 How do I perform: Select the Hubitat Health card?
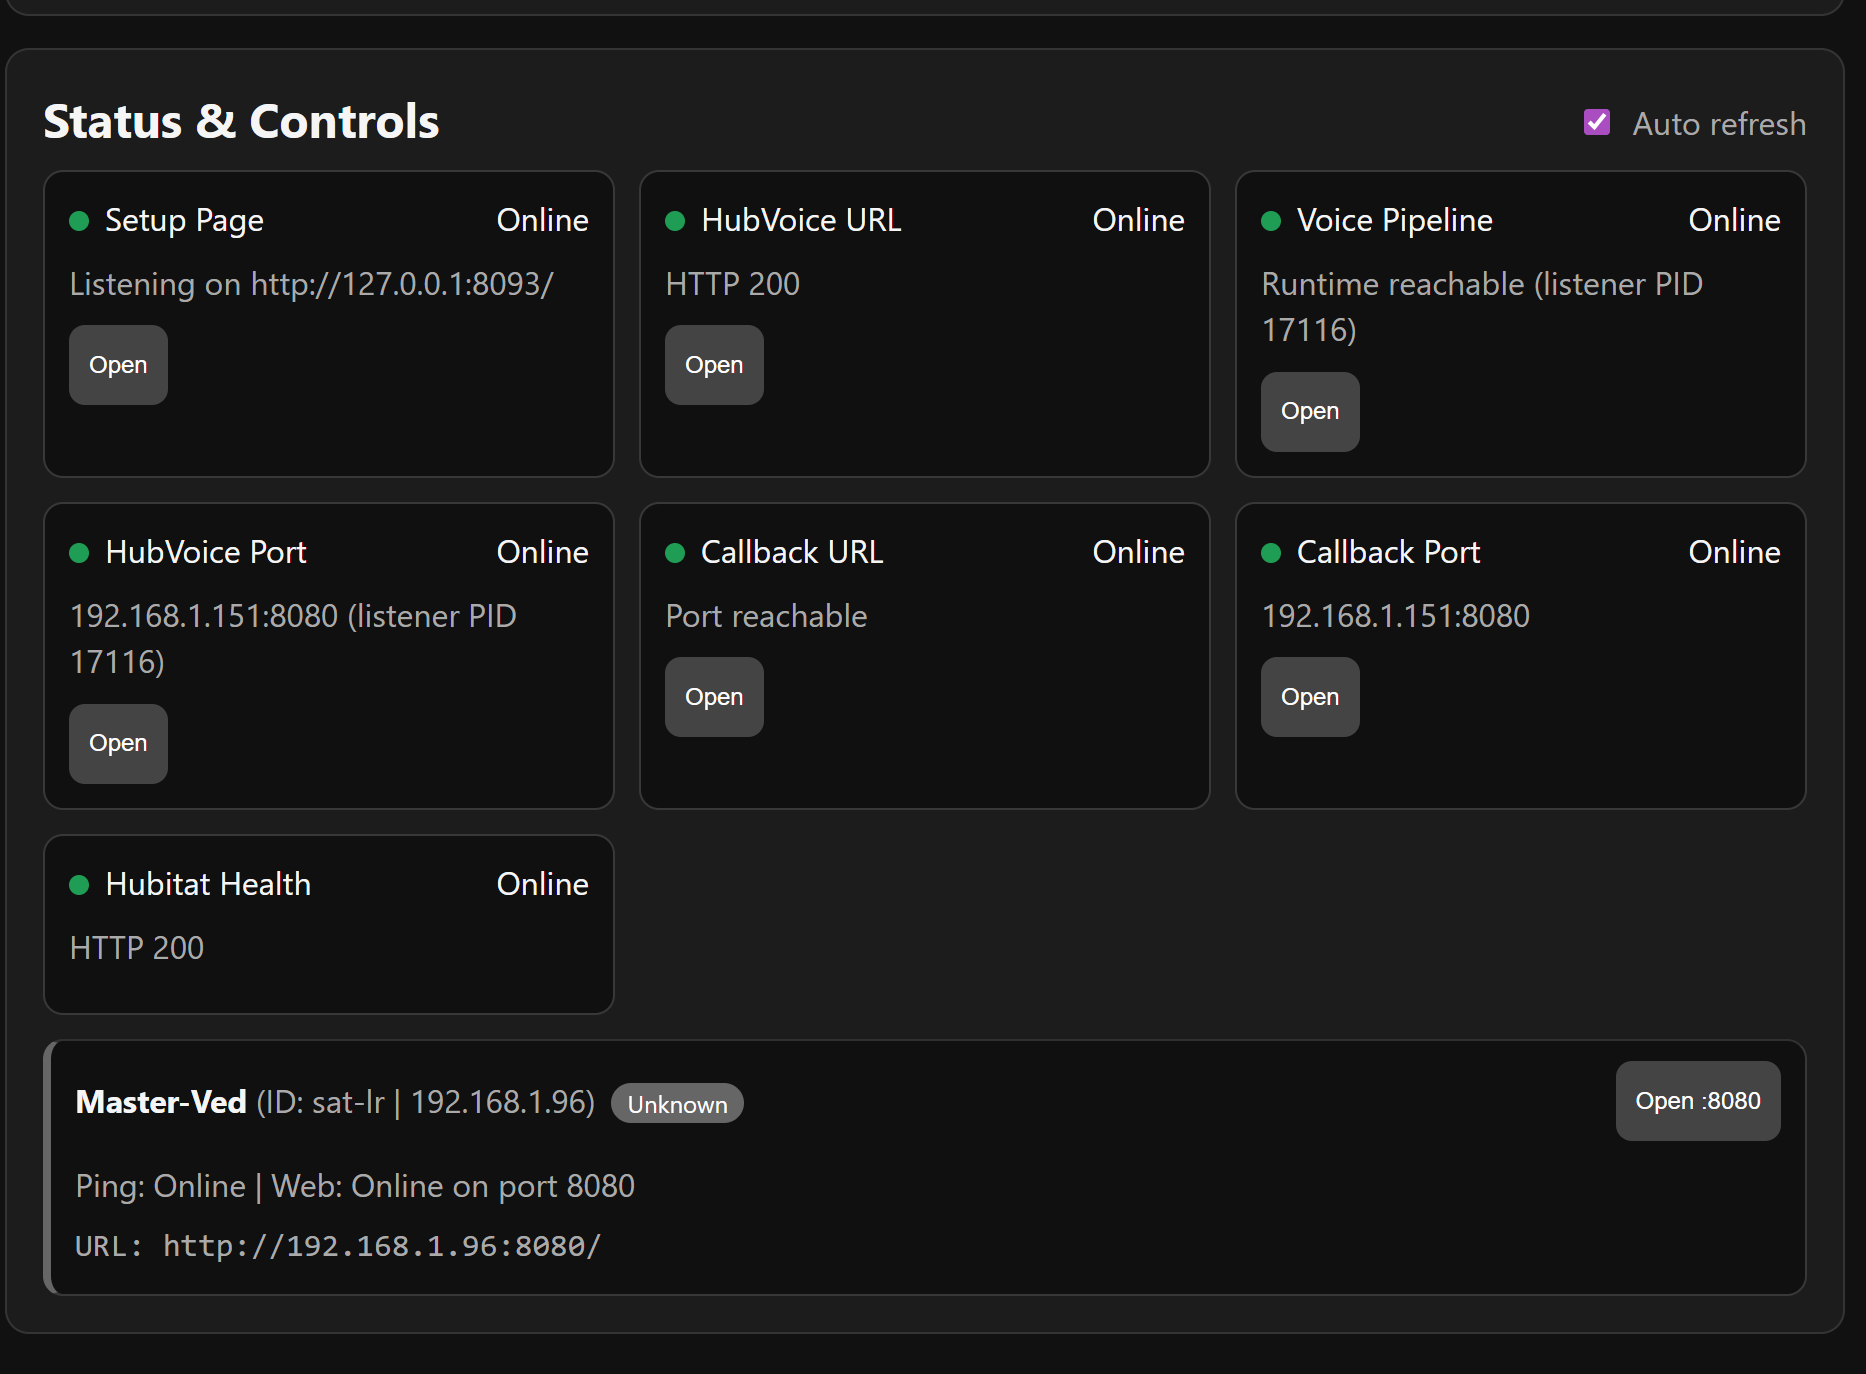329,924
